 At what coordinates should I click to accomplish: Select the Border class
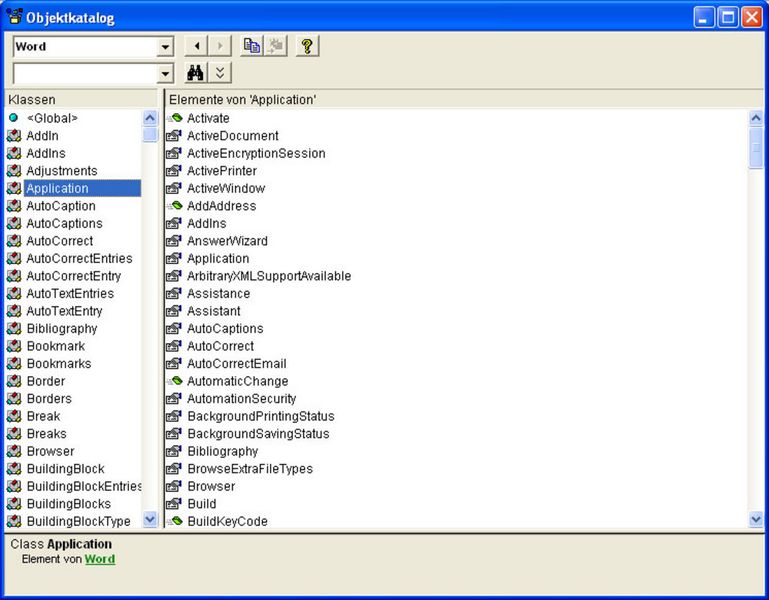tap(46, 381)
